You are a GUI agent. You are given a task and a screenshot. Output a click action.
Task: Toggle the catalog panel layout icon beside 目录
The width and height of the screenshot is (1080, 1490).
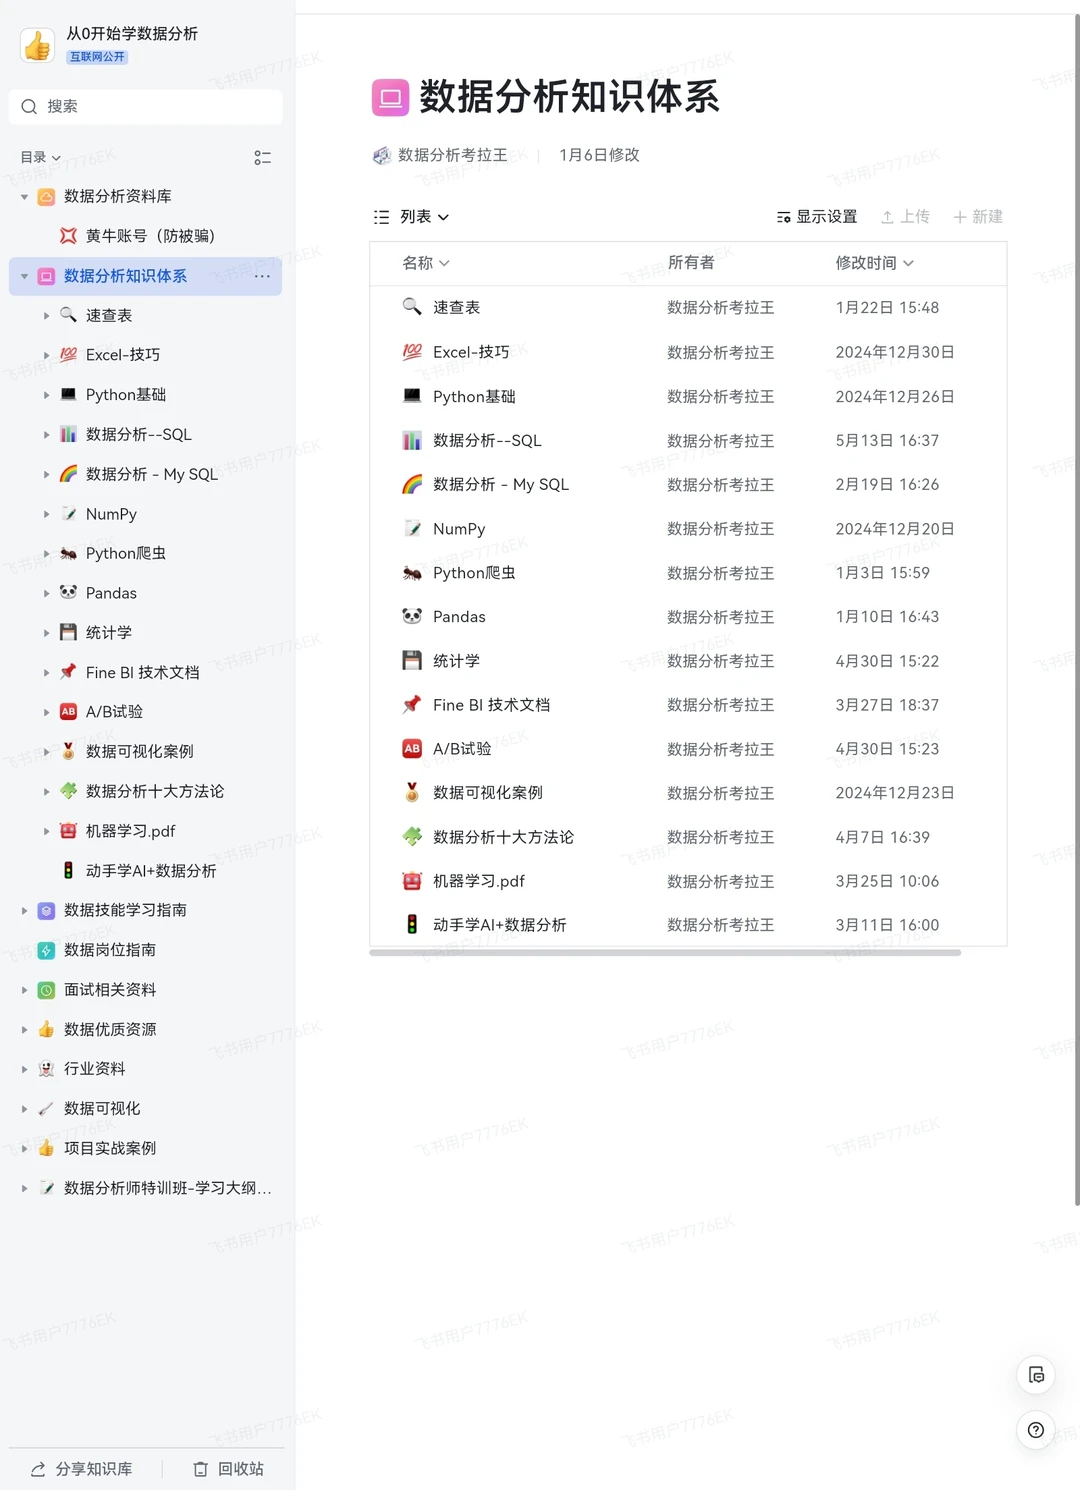coord(263,157)
